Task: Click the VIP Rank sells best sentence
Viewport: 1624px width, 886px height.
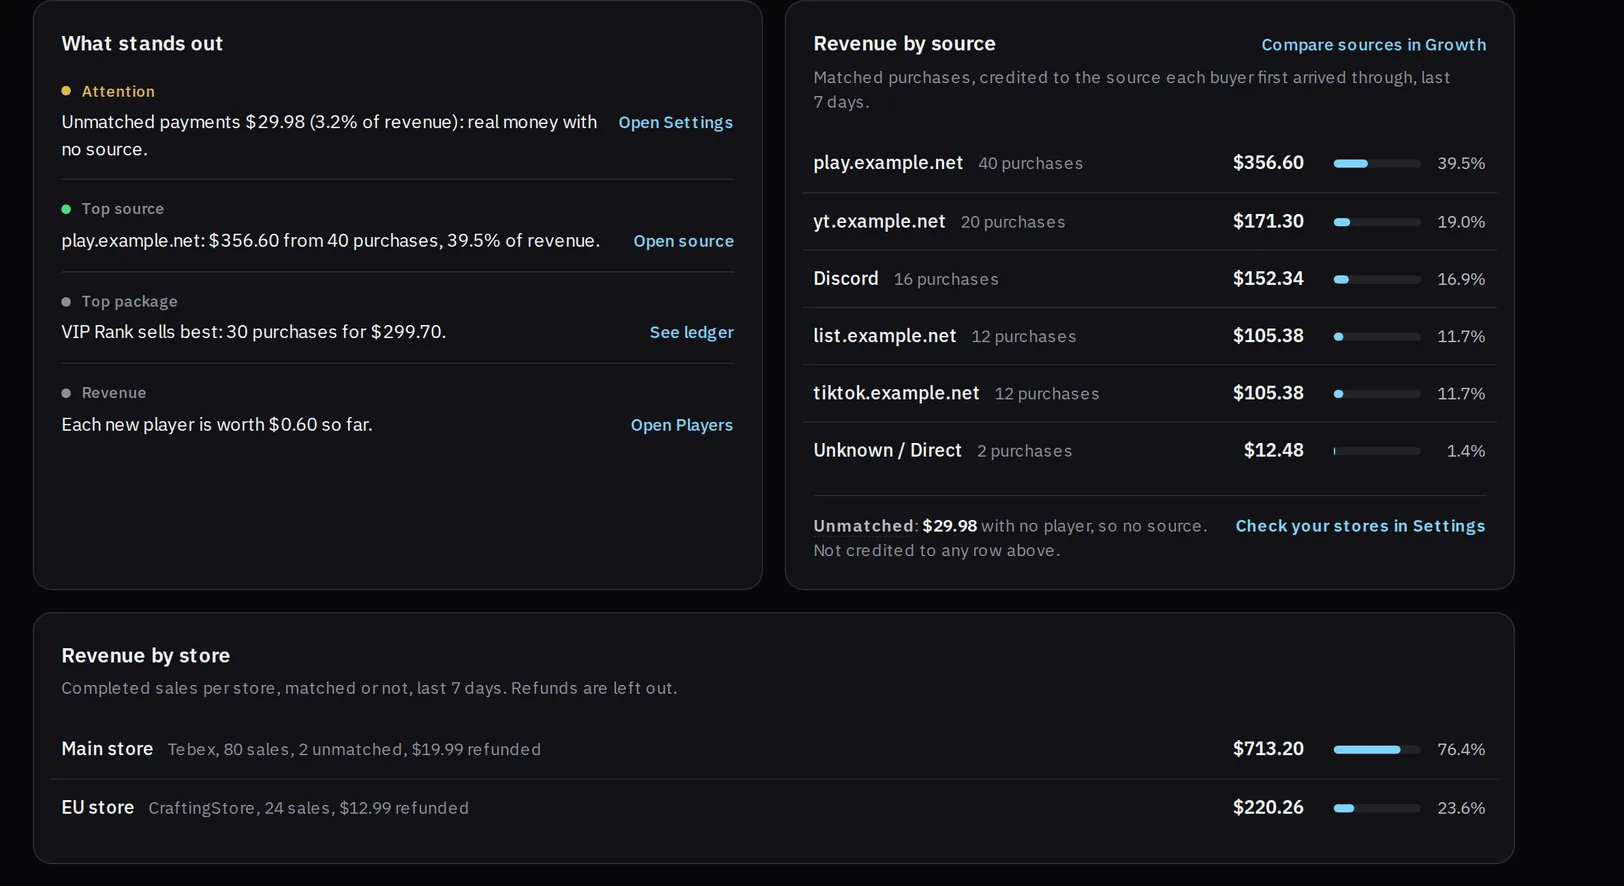Action: (254, 331)
